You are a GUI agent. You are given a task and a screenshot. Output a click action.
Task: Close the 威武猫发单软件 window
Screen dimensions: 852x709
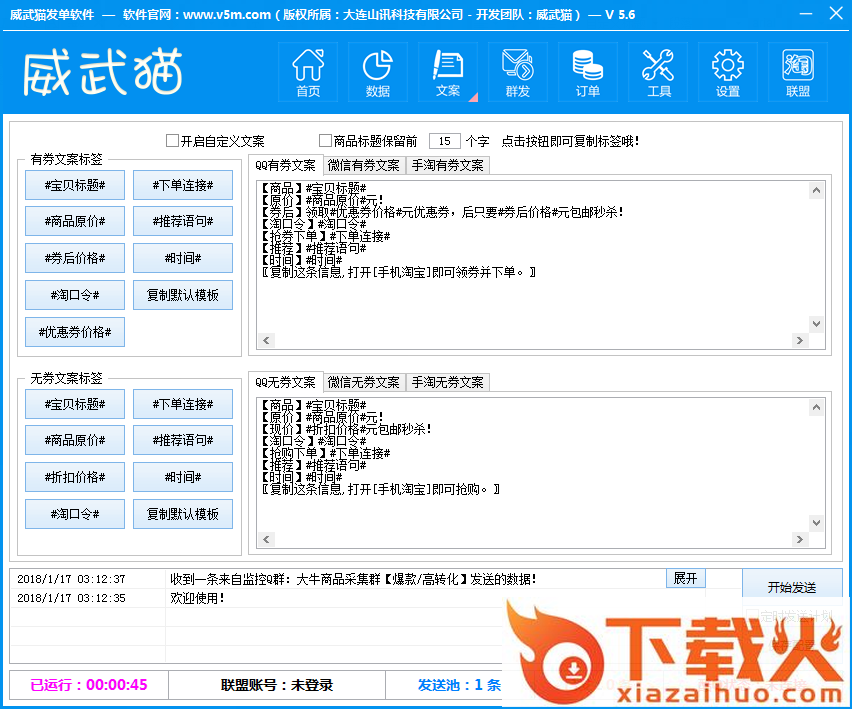coord(836,14)
